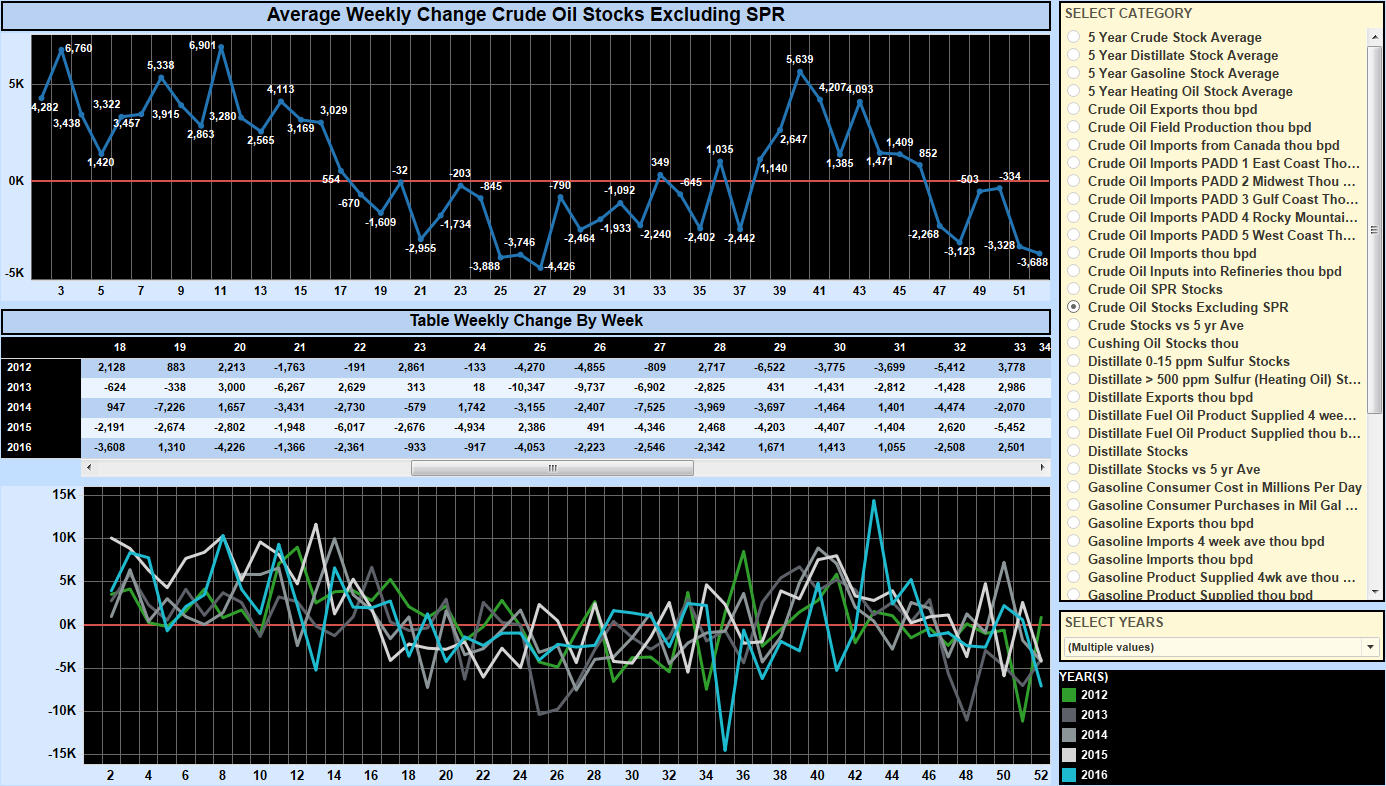This screenshot has height=786, width=1386.
Task: Click Table Weekly Change By Week title
Action: point(526,321)
